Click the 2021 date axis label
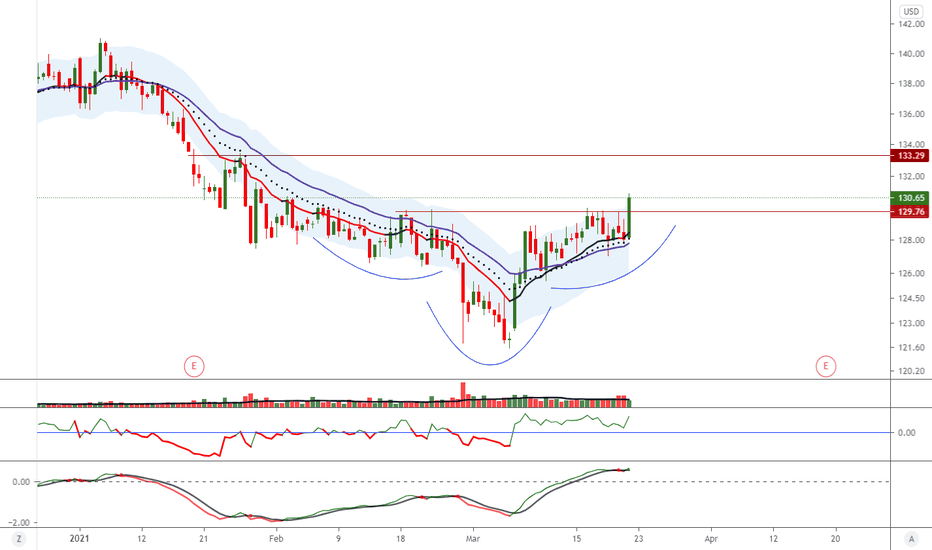Image resolution: width=932 pixels, height=550 pixels. (80, 539)
